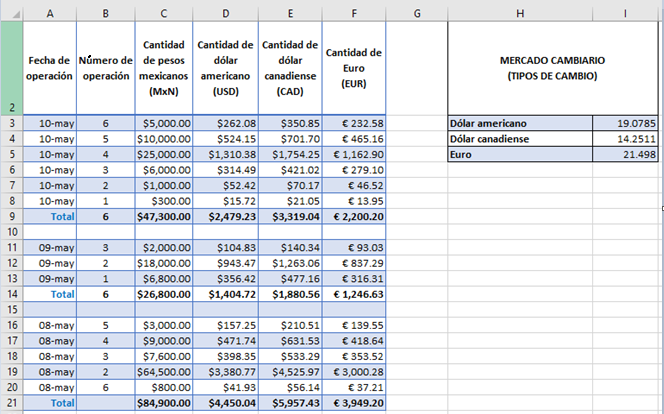Click the Cantidad de dólar americano header
Screen dimensions: 664x414
[226, 68]
